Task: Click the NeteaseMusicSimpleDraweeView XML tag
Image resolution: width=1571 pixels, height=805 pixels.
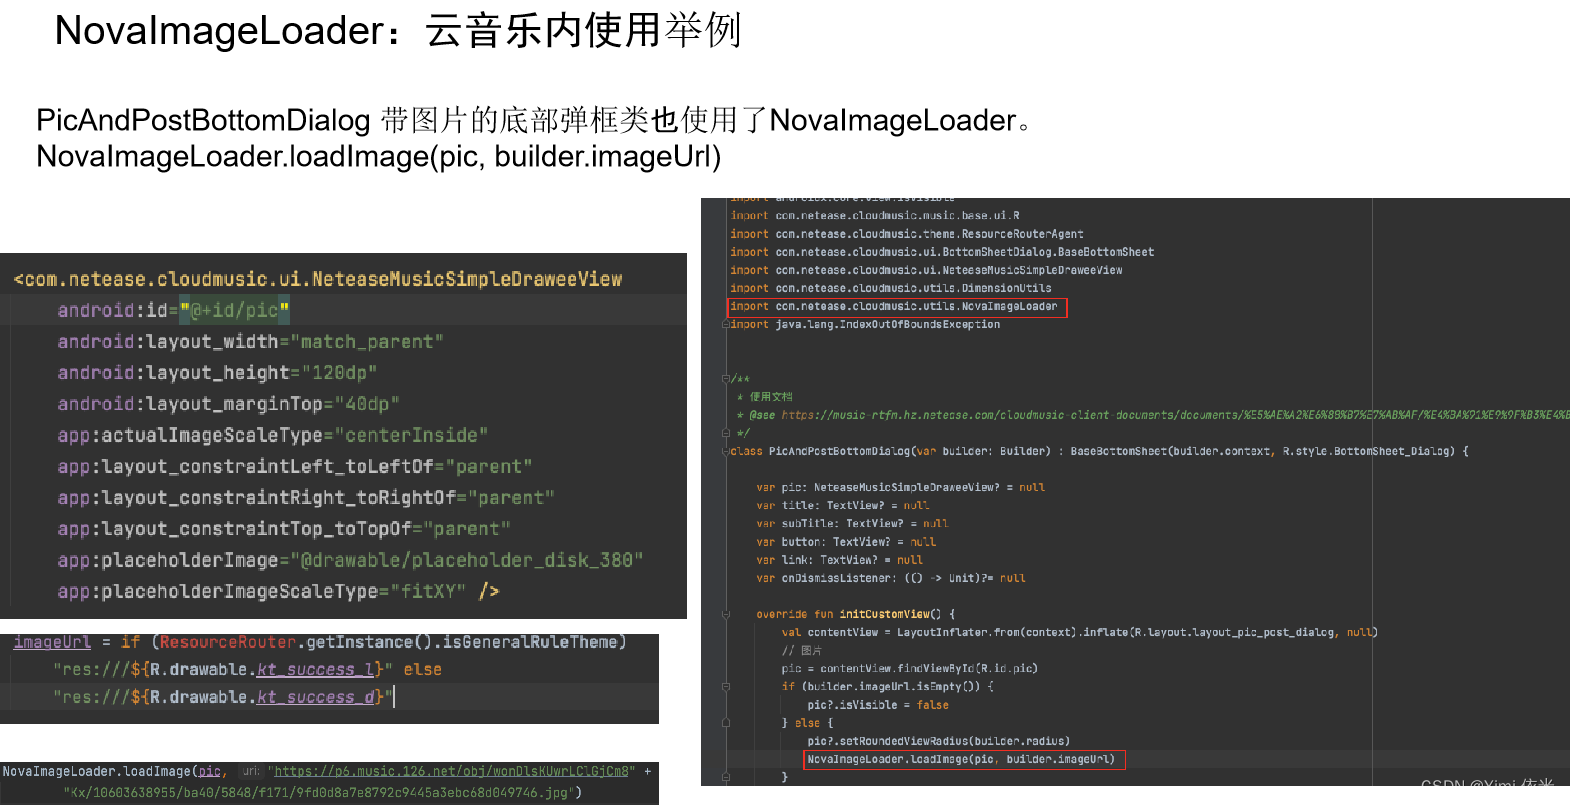Action: click(x=318, y=279)
